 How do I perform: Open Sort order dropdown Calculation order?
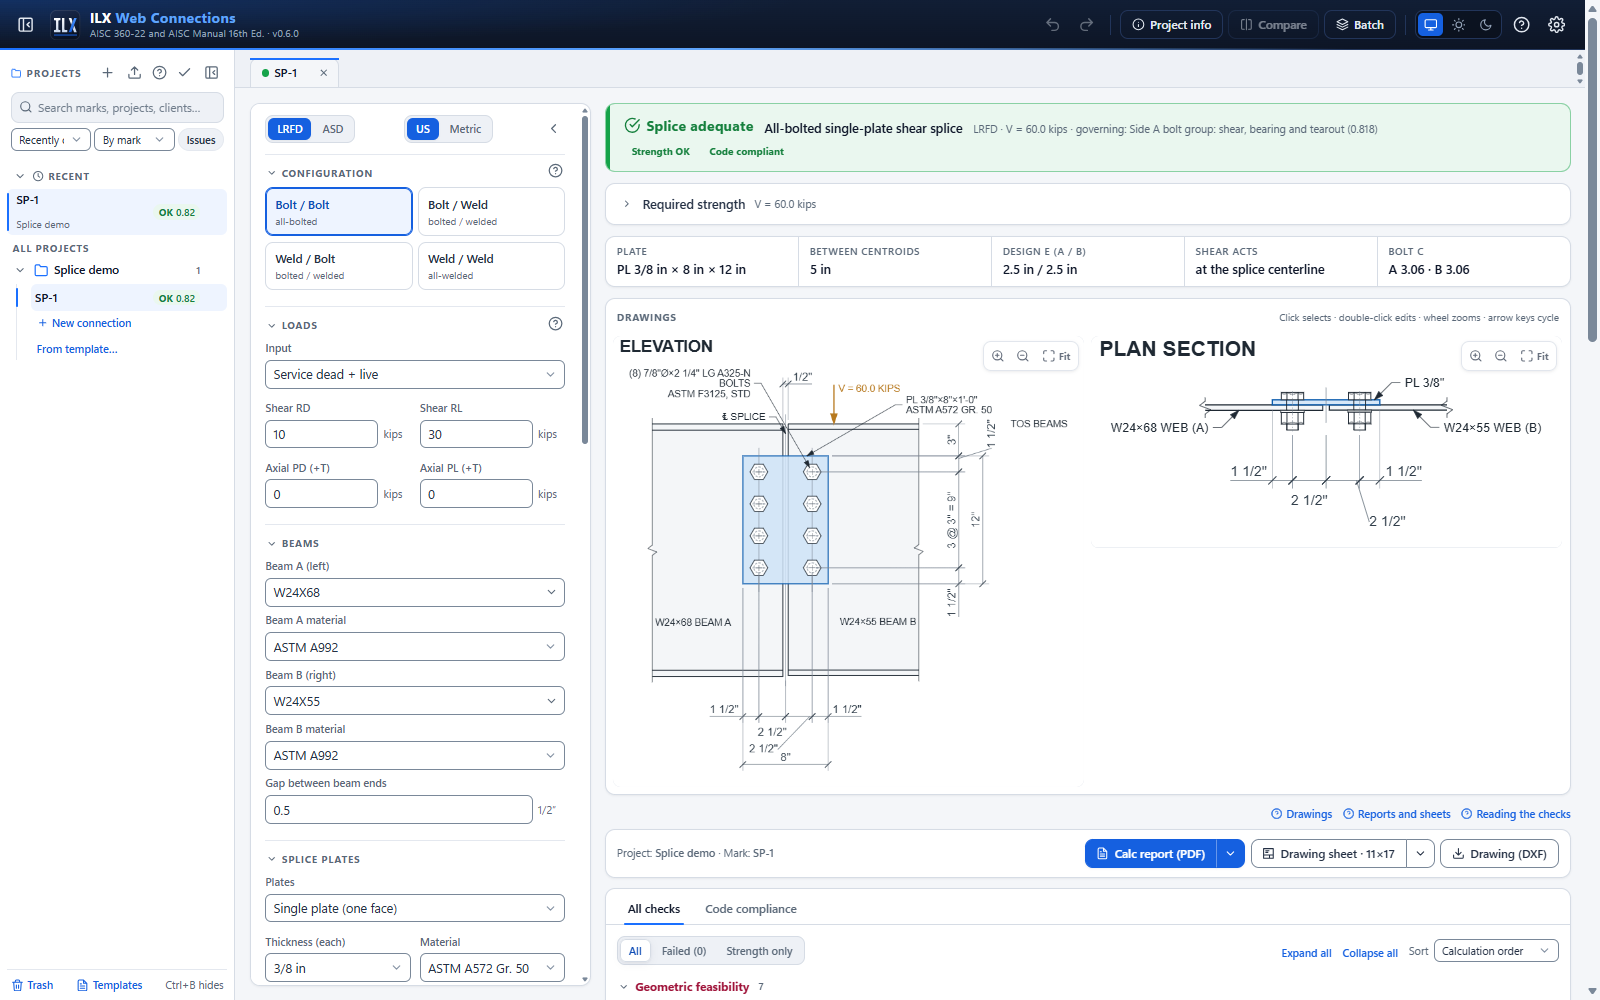(1496, 951)
